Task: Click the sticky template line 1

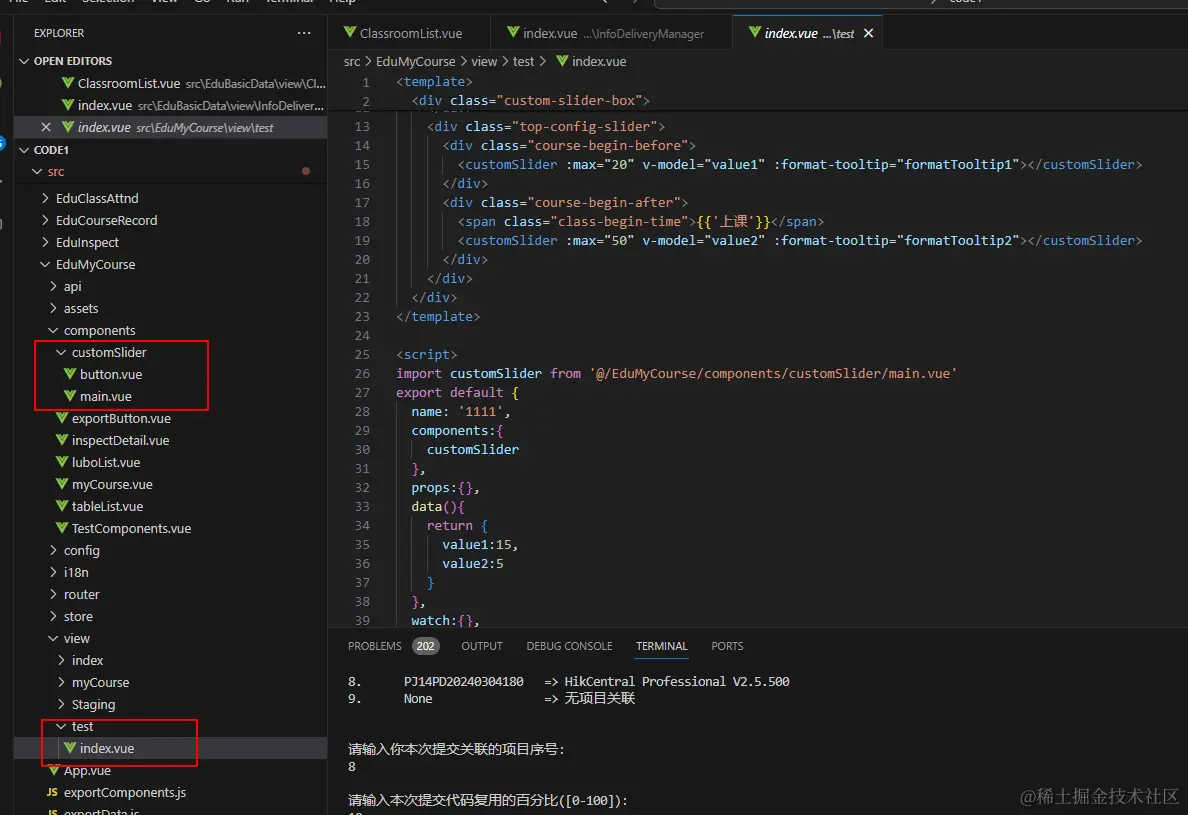Action: click(434, 81)
